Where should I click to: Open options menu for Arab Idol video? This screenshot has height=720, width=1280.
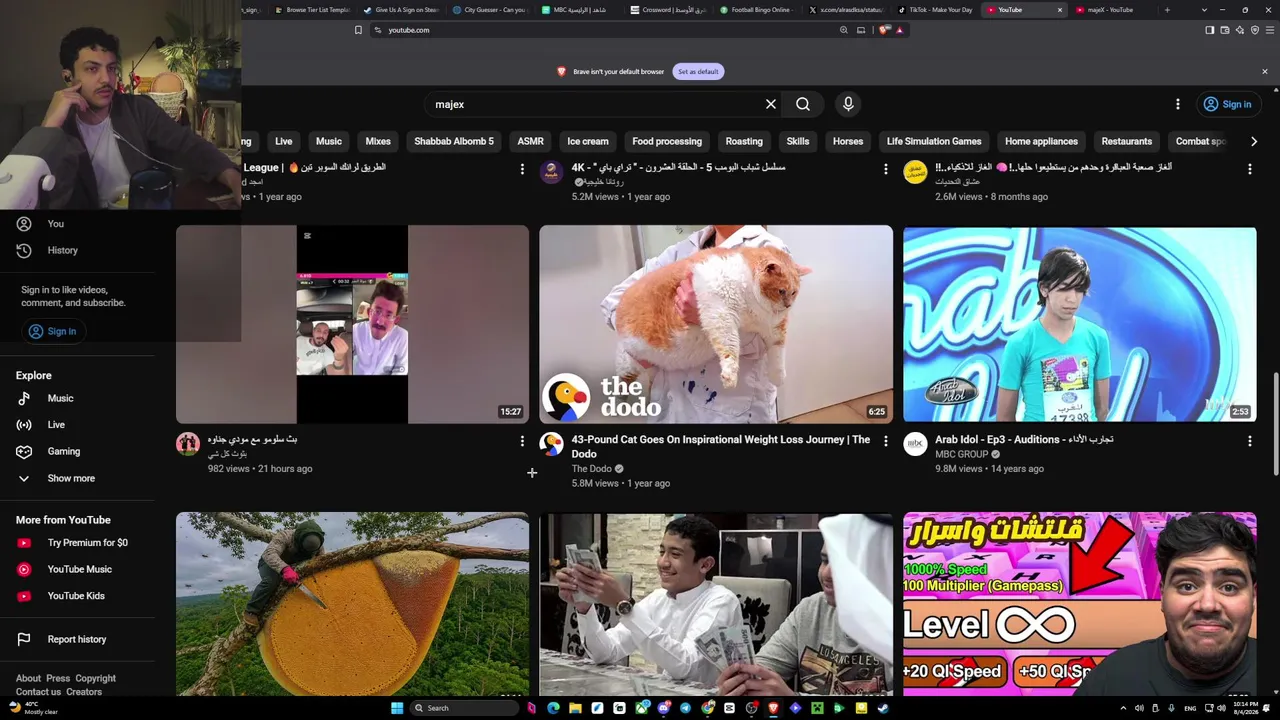(x=1249, y=440)
